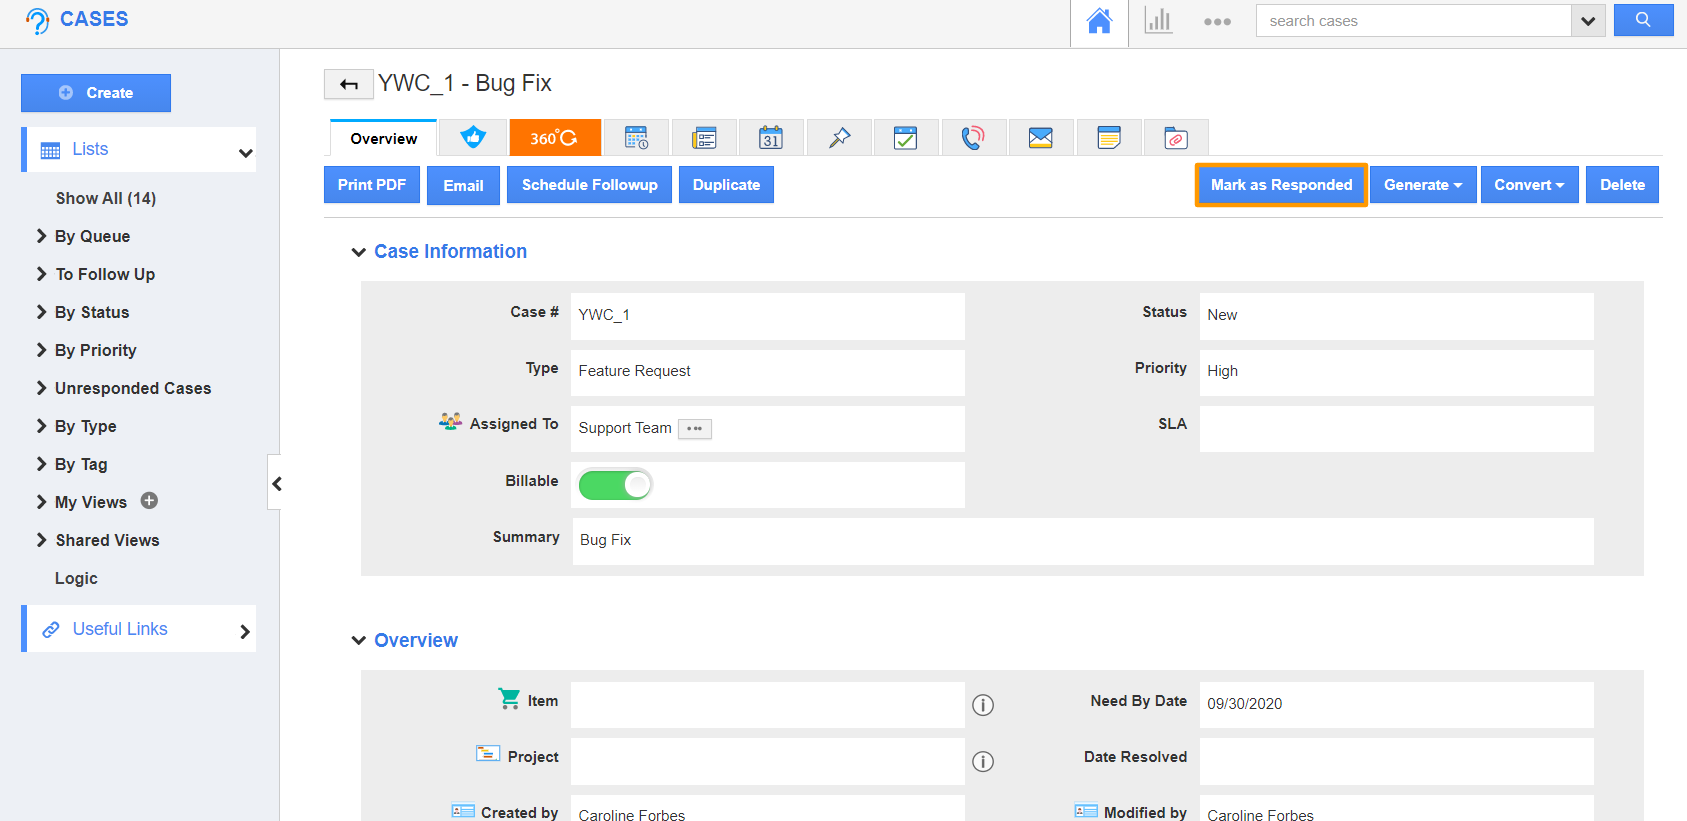Open the yellow notes tab icon
The width and height of the screenshot is (1687, 821).
pyautogui.click(x=1108, y=138)
